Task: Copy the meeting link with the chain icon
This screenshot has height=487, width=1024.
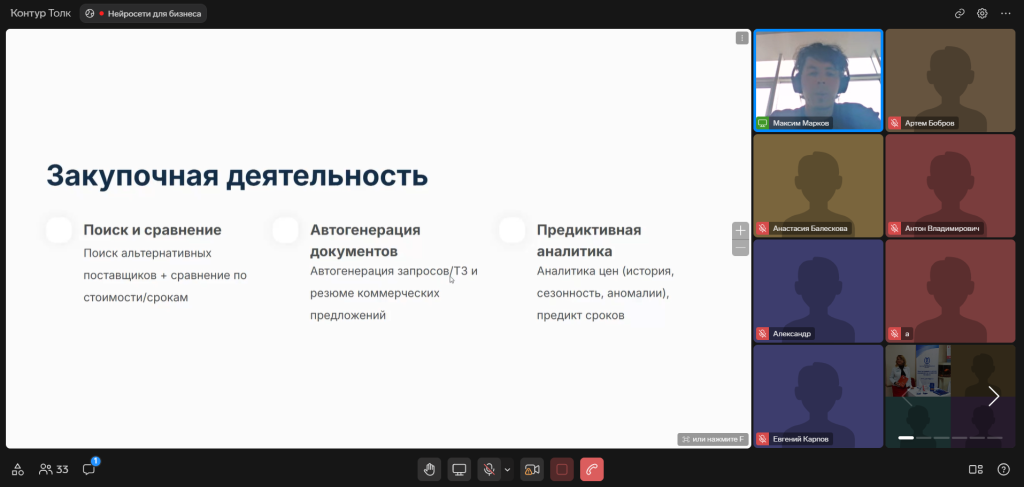Action: (960, 14)
